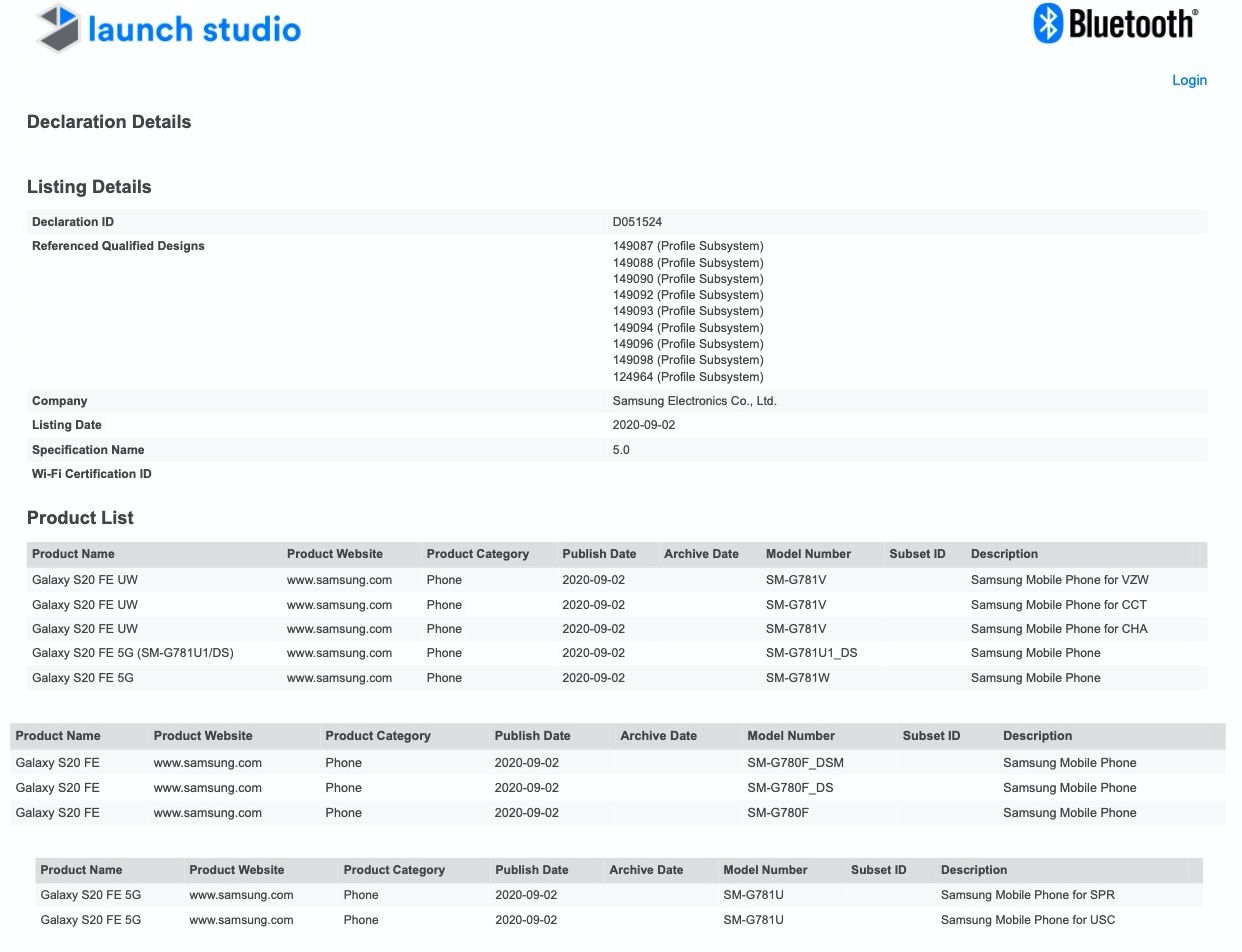The height and width of the screenshot is (952, 1242).
Task: Open www.samsung.com in the USC row
Action: [241, 920]
